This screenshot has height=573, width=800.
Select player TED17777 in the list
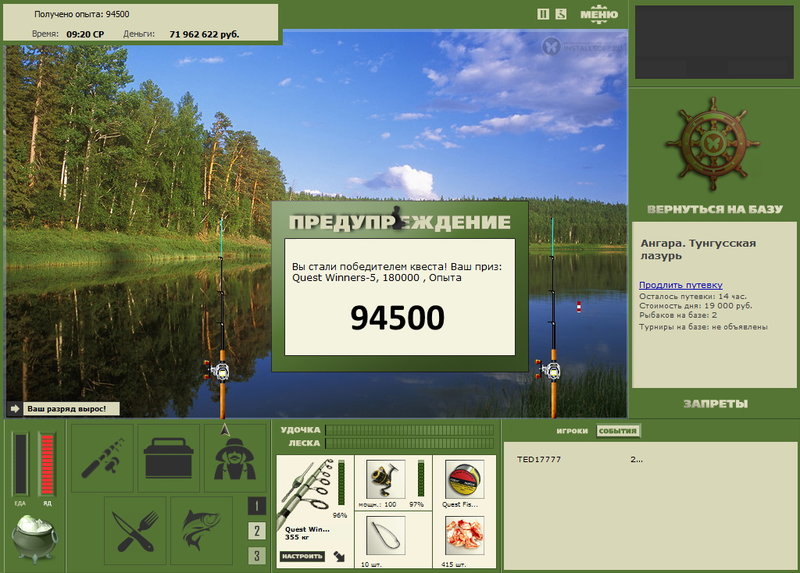coord(539,459)
